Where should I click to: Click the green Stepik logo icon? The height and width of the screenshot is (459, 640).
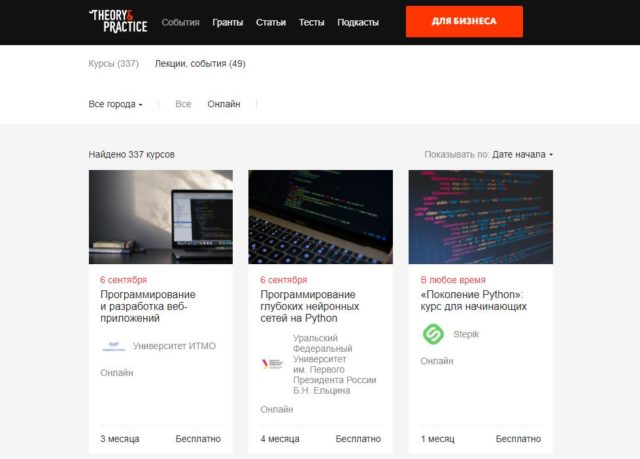point(432,334)
